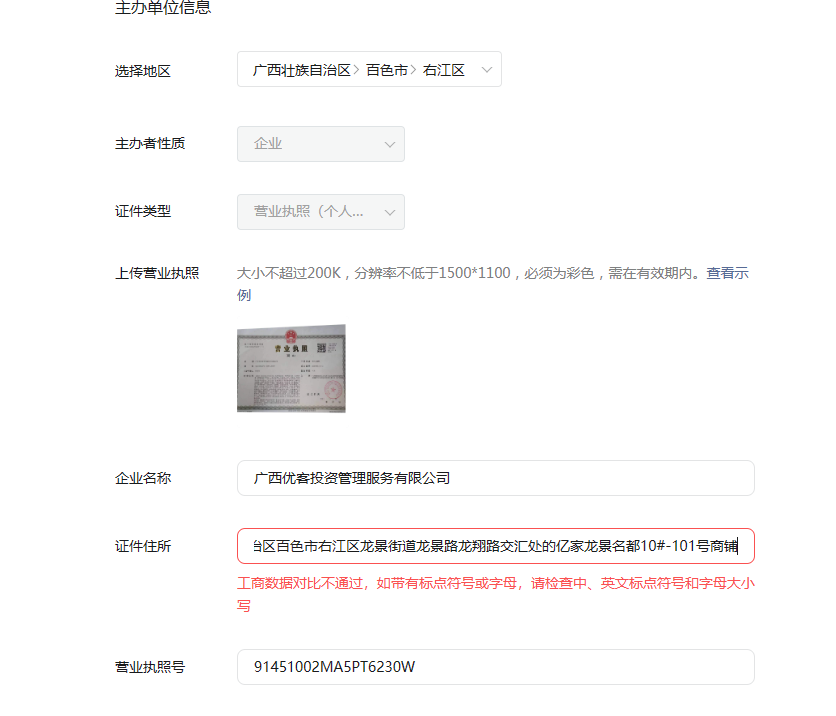Click the 主办单位信息 section heading
This screenshot has height=716, width=836.
click(163, 7)
